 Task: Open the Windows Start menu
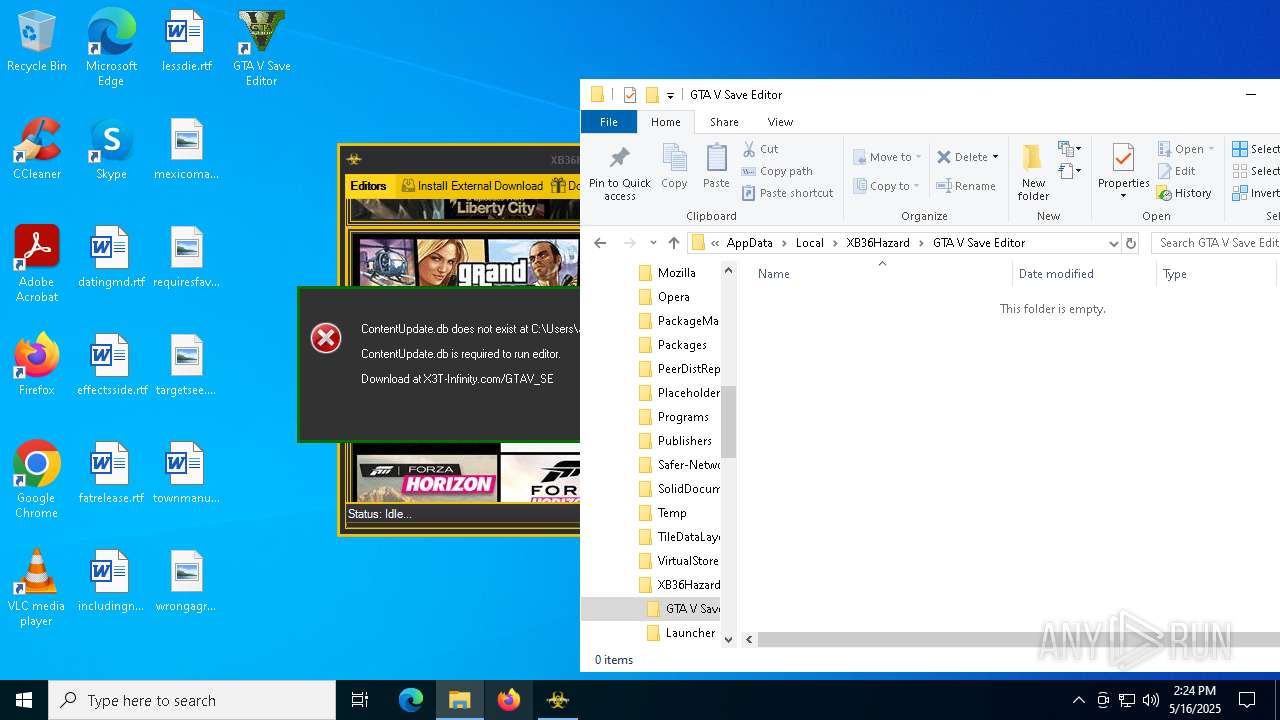24,700
